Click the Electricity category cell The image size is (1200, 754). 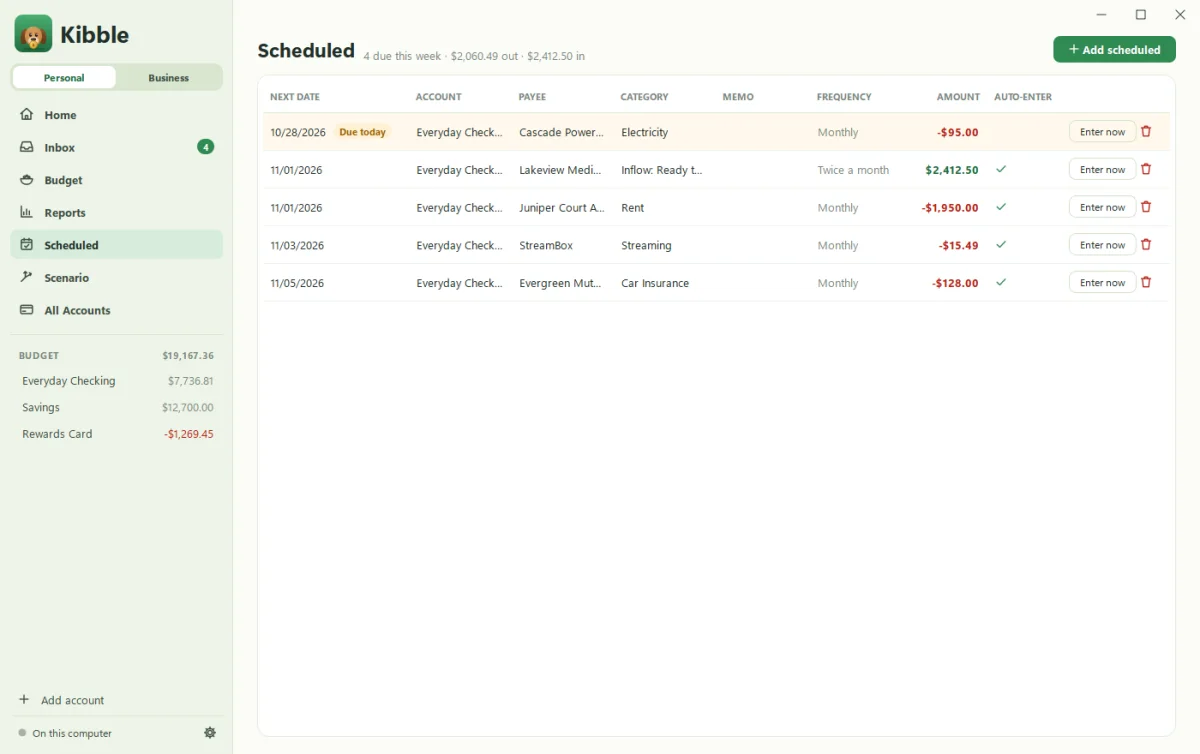[644, 132]
